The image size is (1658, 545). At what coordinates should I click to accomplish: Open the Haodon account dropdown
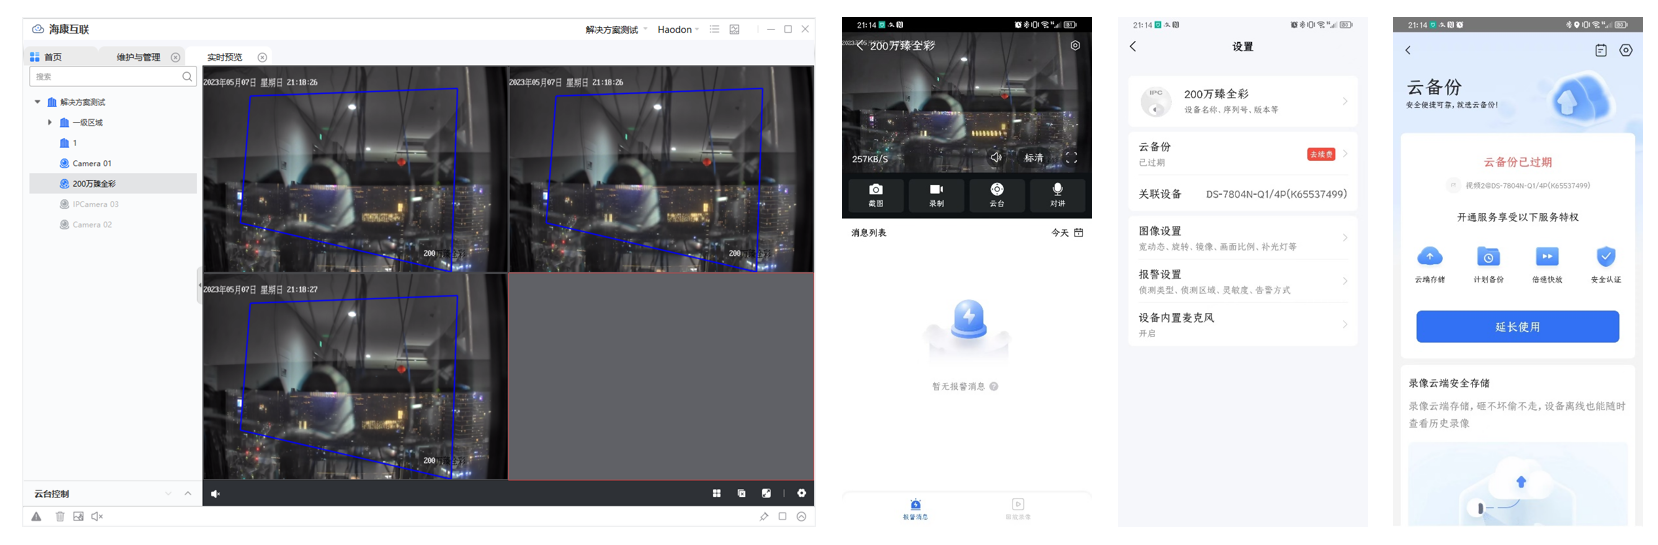click(x=678, y=30)
